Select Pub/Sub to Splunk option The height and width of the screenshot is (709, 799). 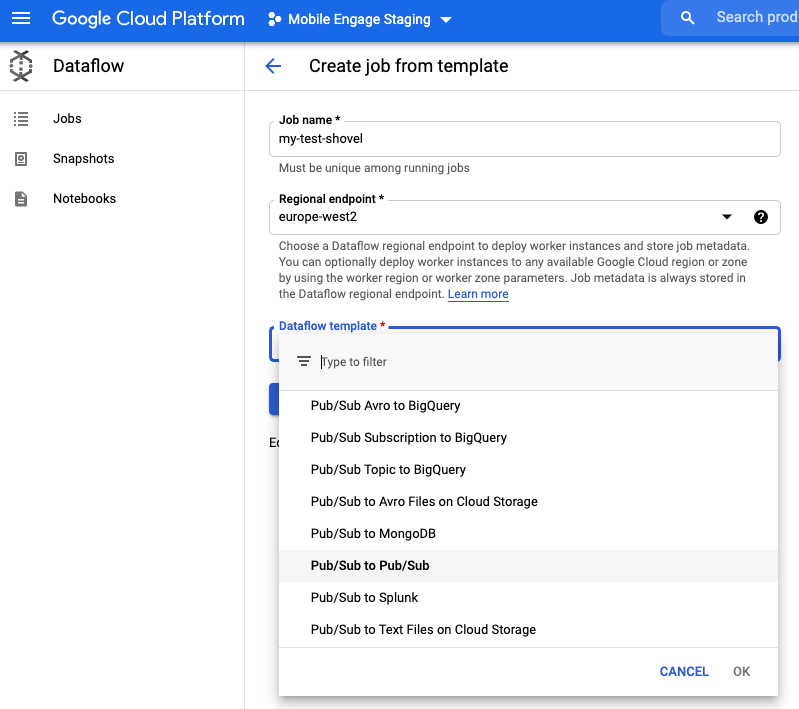point(364,598)
